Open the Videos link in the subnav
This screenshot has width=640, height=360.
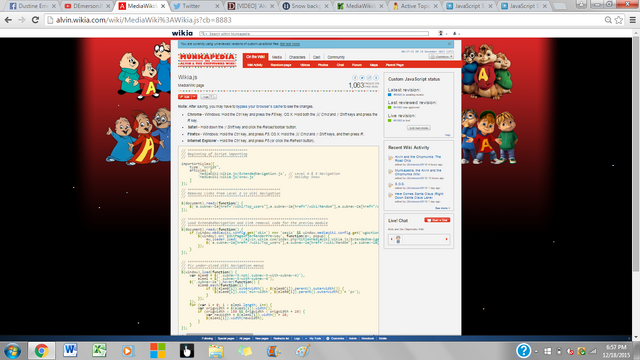pyautogui.click(x=305, y=65)
